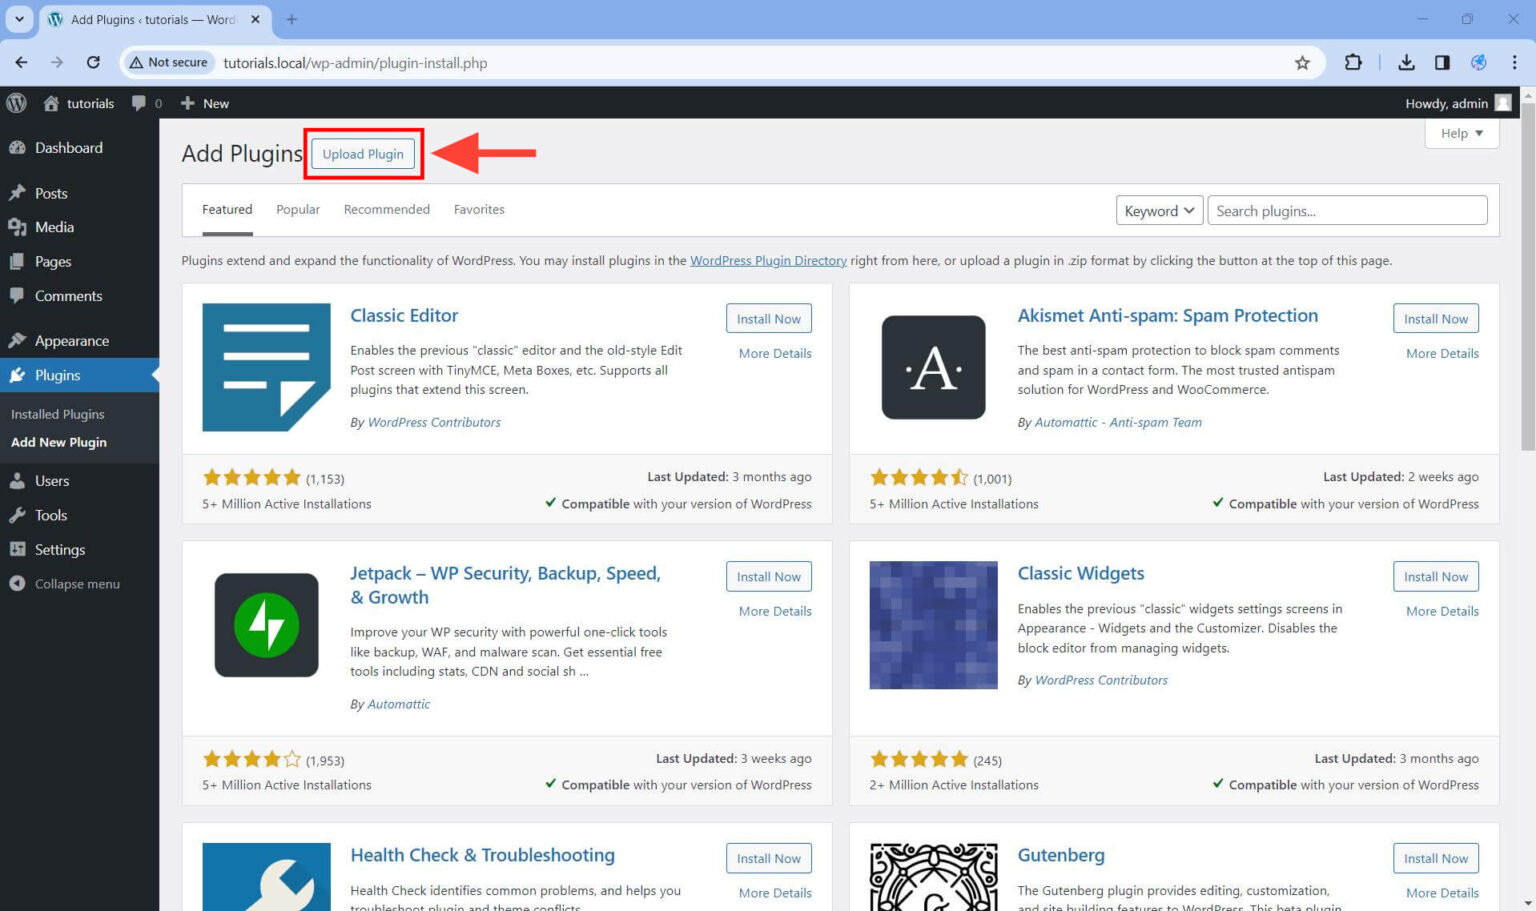
Task: Open the WordPress logo menu
Action: [16, 103]
